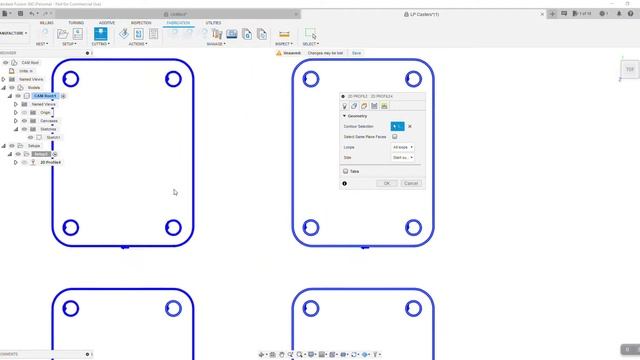
Task: Click the Undo arrow
Action: click(x=32, y=13)
